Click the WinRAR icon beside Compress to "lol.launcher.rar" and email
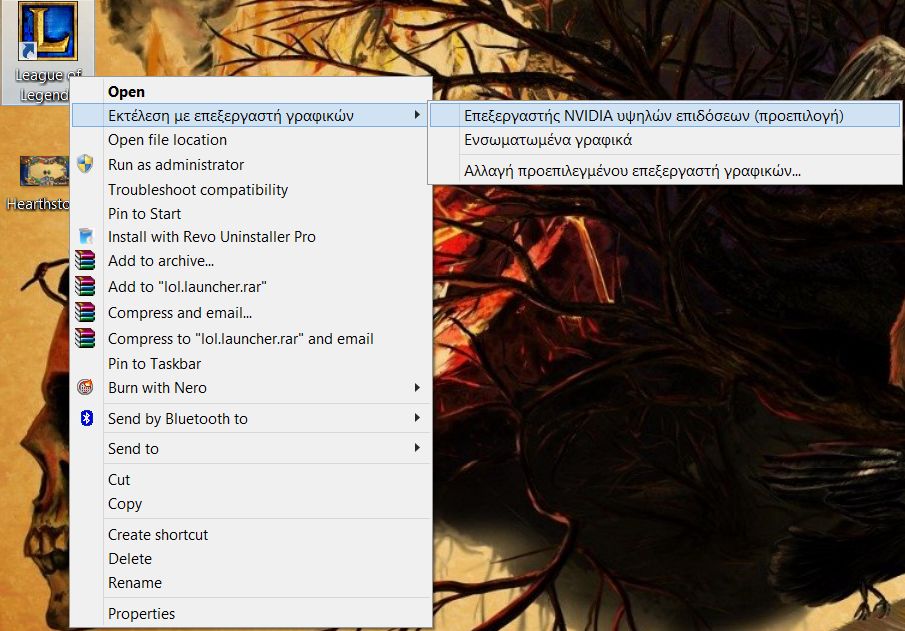905x631 pixels. point(85,338)
